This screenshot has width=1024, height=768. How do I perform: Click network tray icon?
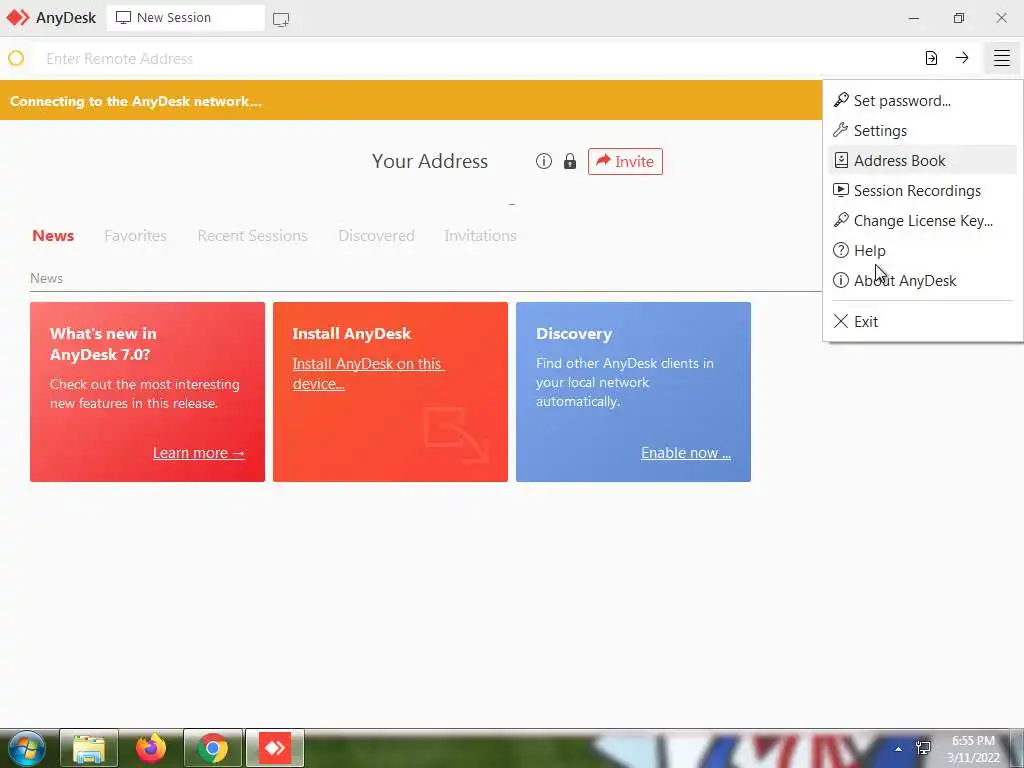923,748
